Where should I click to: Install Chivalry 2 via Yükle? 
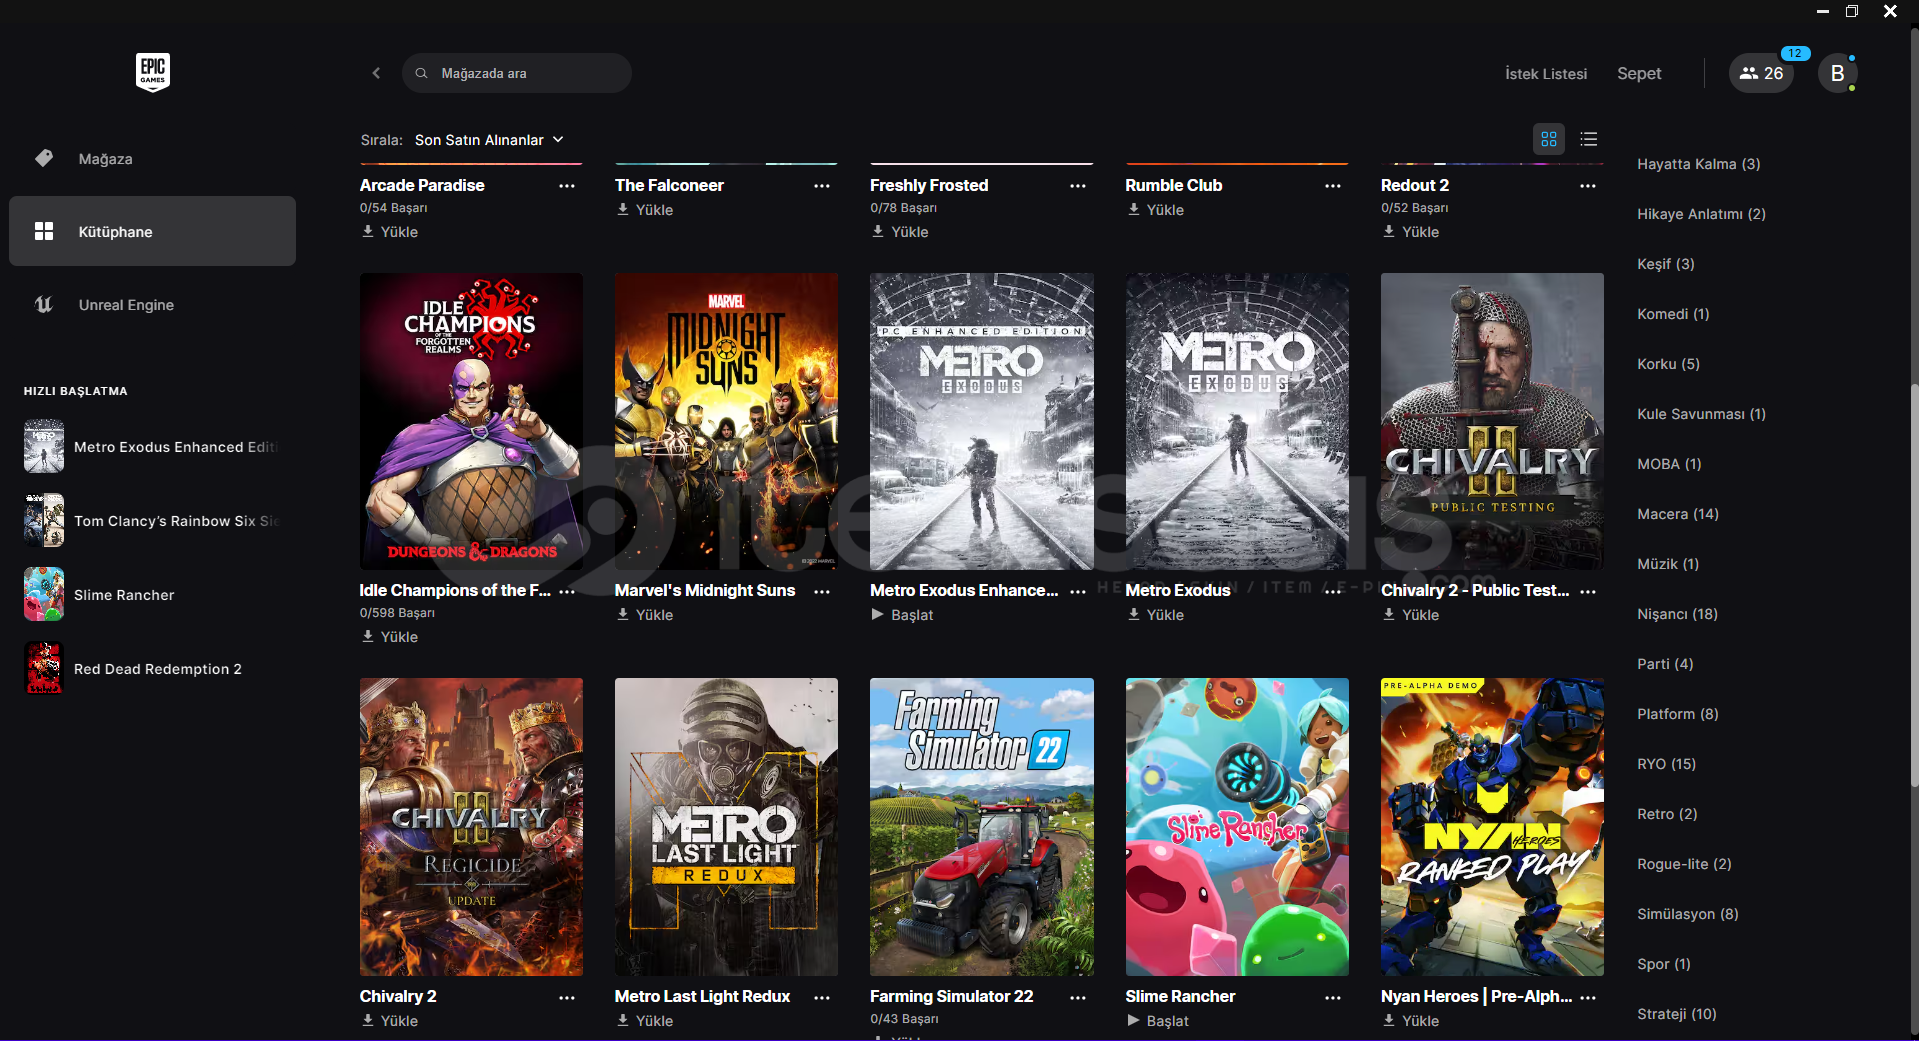(390, 1021)
